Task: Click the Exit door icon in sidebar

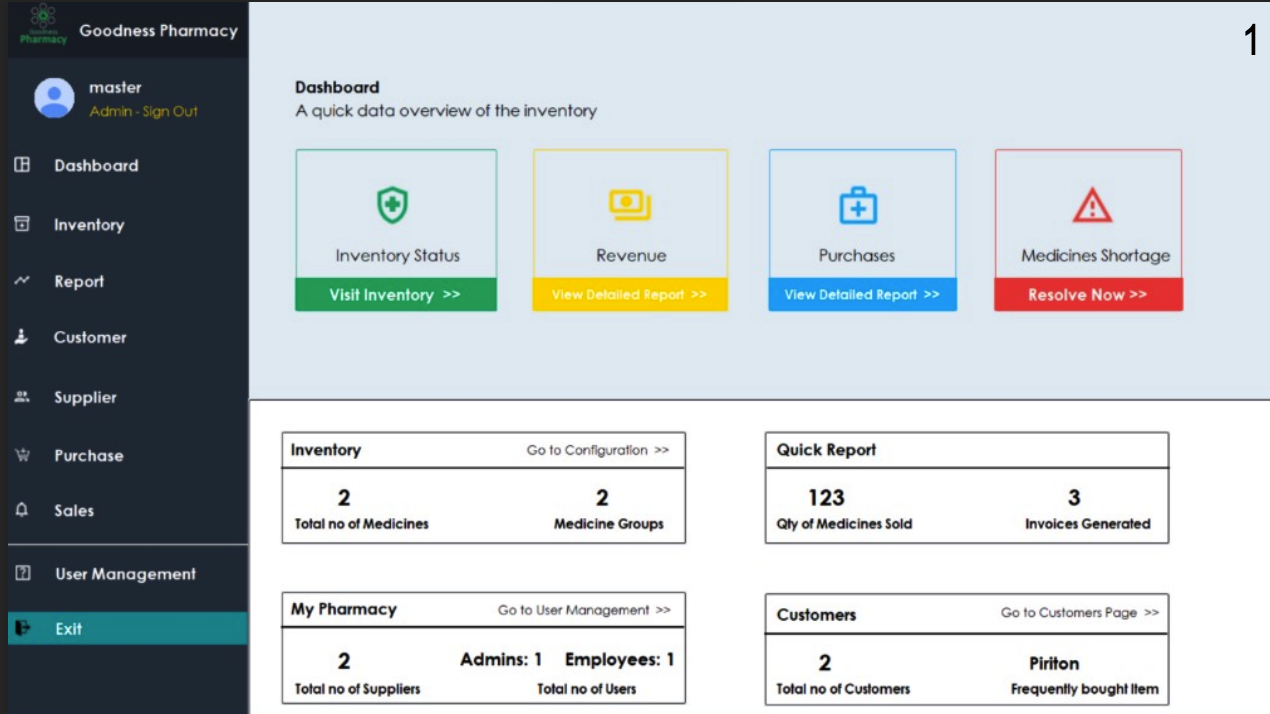Action: 23,628
